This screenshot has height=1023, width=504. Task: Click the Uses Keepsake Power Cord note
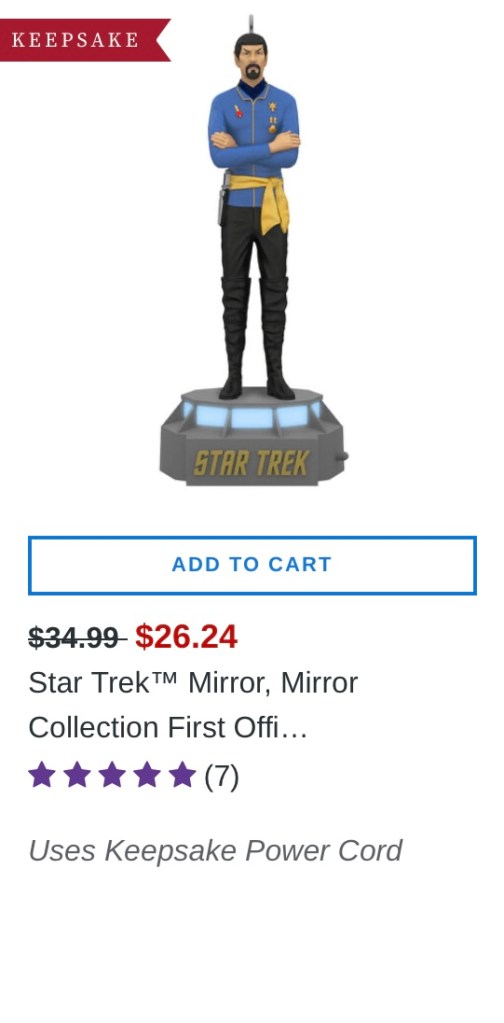[x=215, y=851]
